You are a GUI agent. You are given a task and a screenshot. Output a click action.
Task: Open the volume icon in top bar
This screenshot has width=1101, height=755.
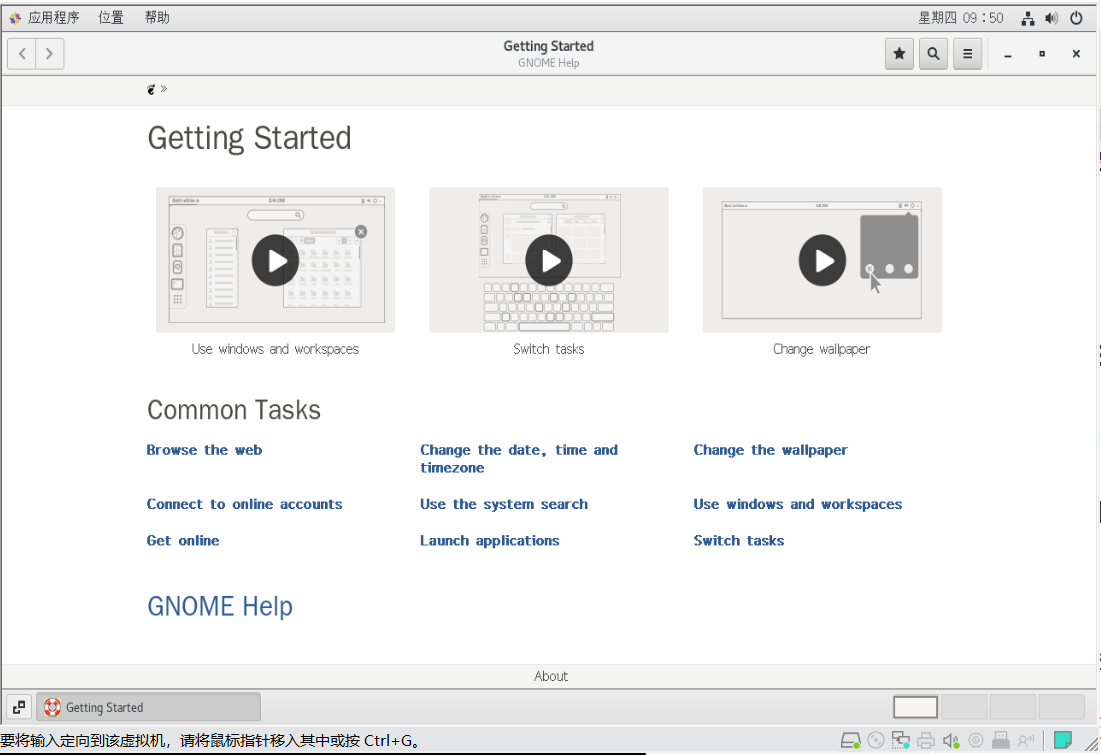pyautogui.click(x=1051, y=18)
